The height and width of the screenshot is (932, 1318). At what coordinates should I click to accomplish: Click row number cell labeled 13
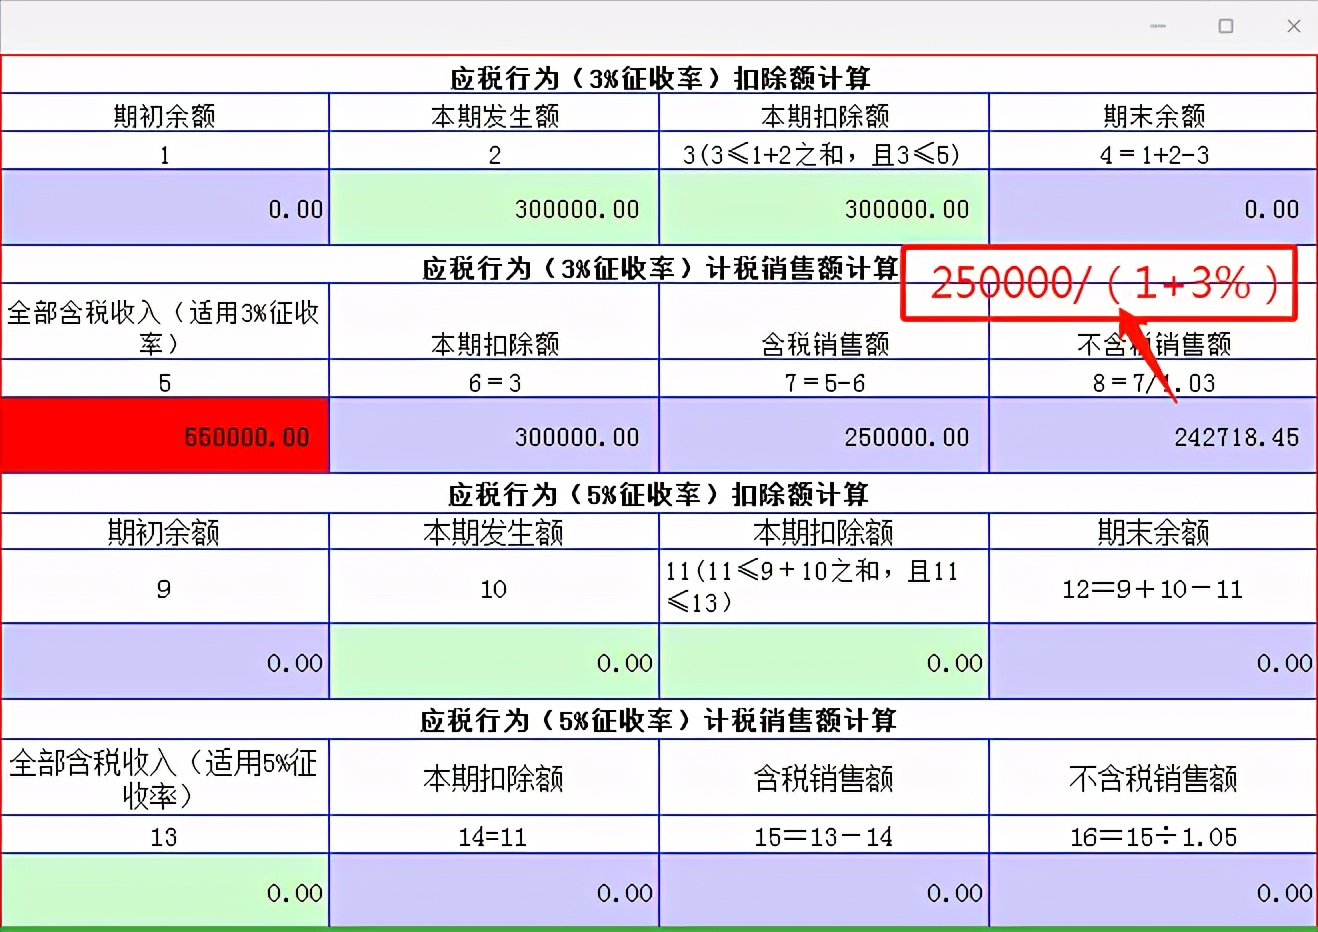click(x=165, y=834)
